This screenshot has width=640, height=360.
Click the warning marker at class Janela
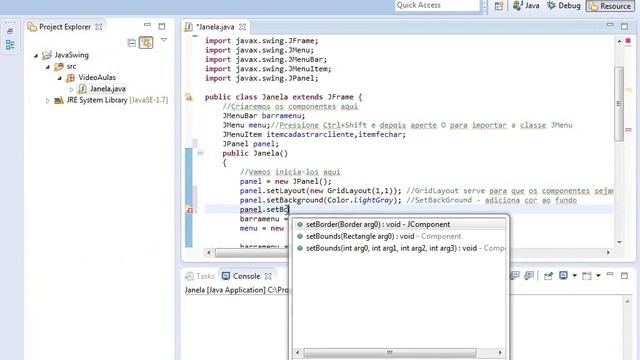click(x=189, y=97)
